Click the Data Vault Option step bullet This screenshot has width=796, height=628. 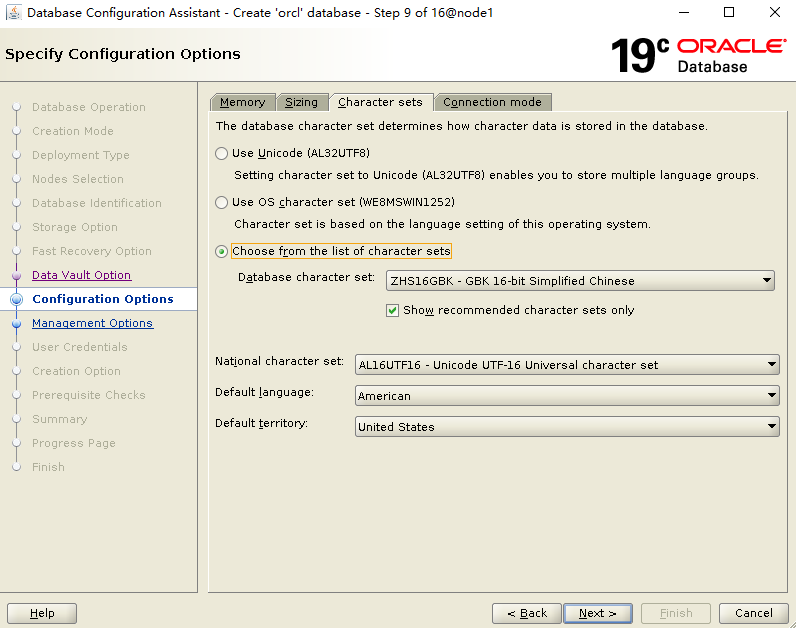click(x=17, y=275)
